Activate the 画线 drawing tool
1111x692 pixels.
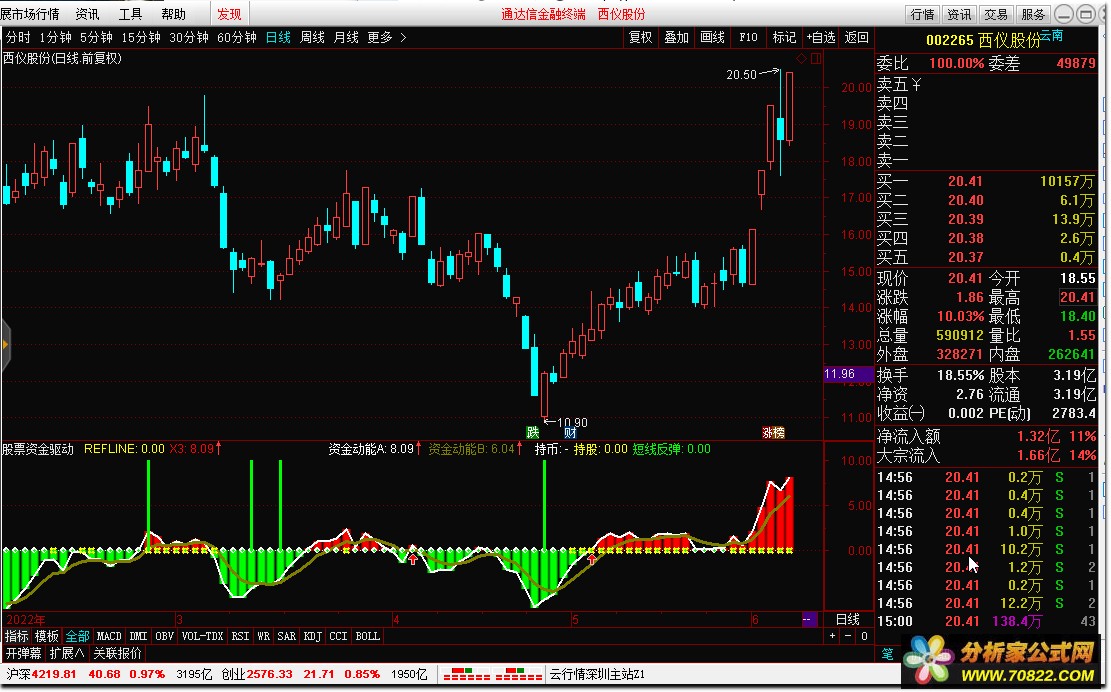click(x=712, y=37)
